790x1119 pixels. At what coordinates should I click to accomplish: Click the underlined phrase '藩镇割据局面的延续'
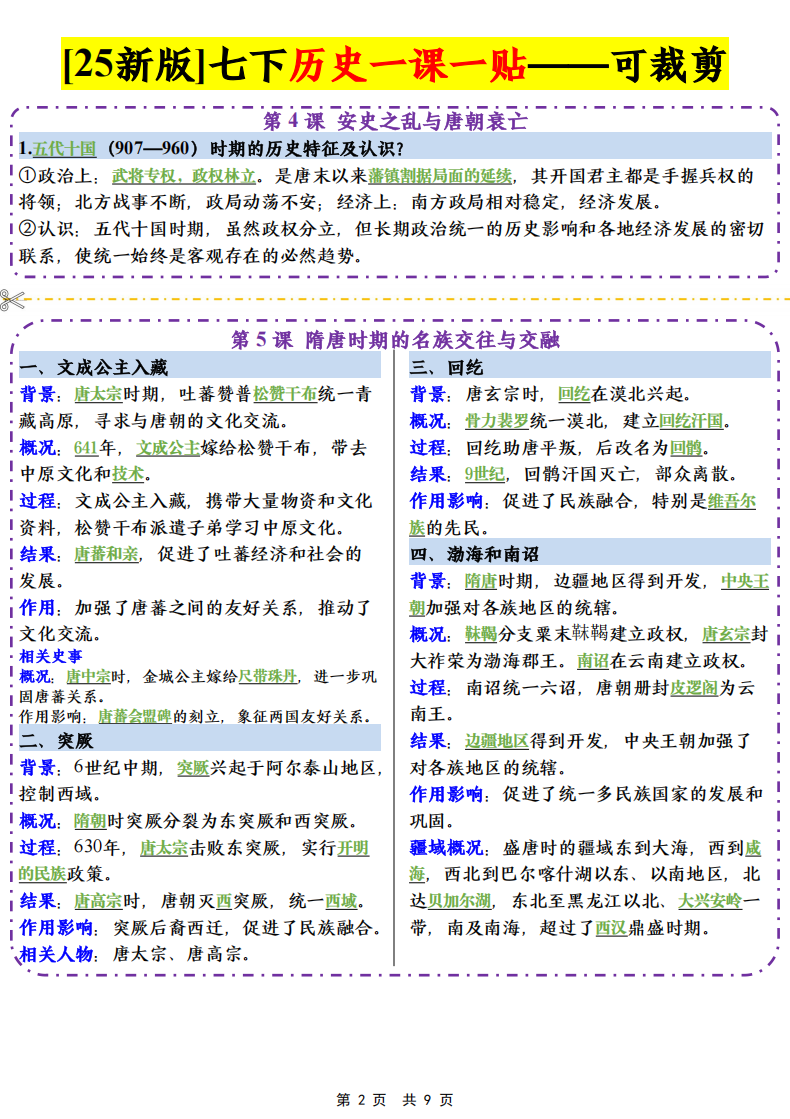click(440, 176)
